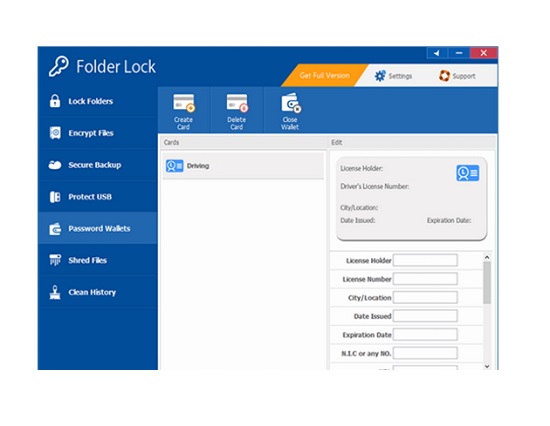Select Protect USB drive icon
This screenshot has width=550, height=426.
[55, 197]
